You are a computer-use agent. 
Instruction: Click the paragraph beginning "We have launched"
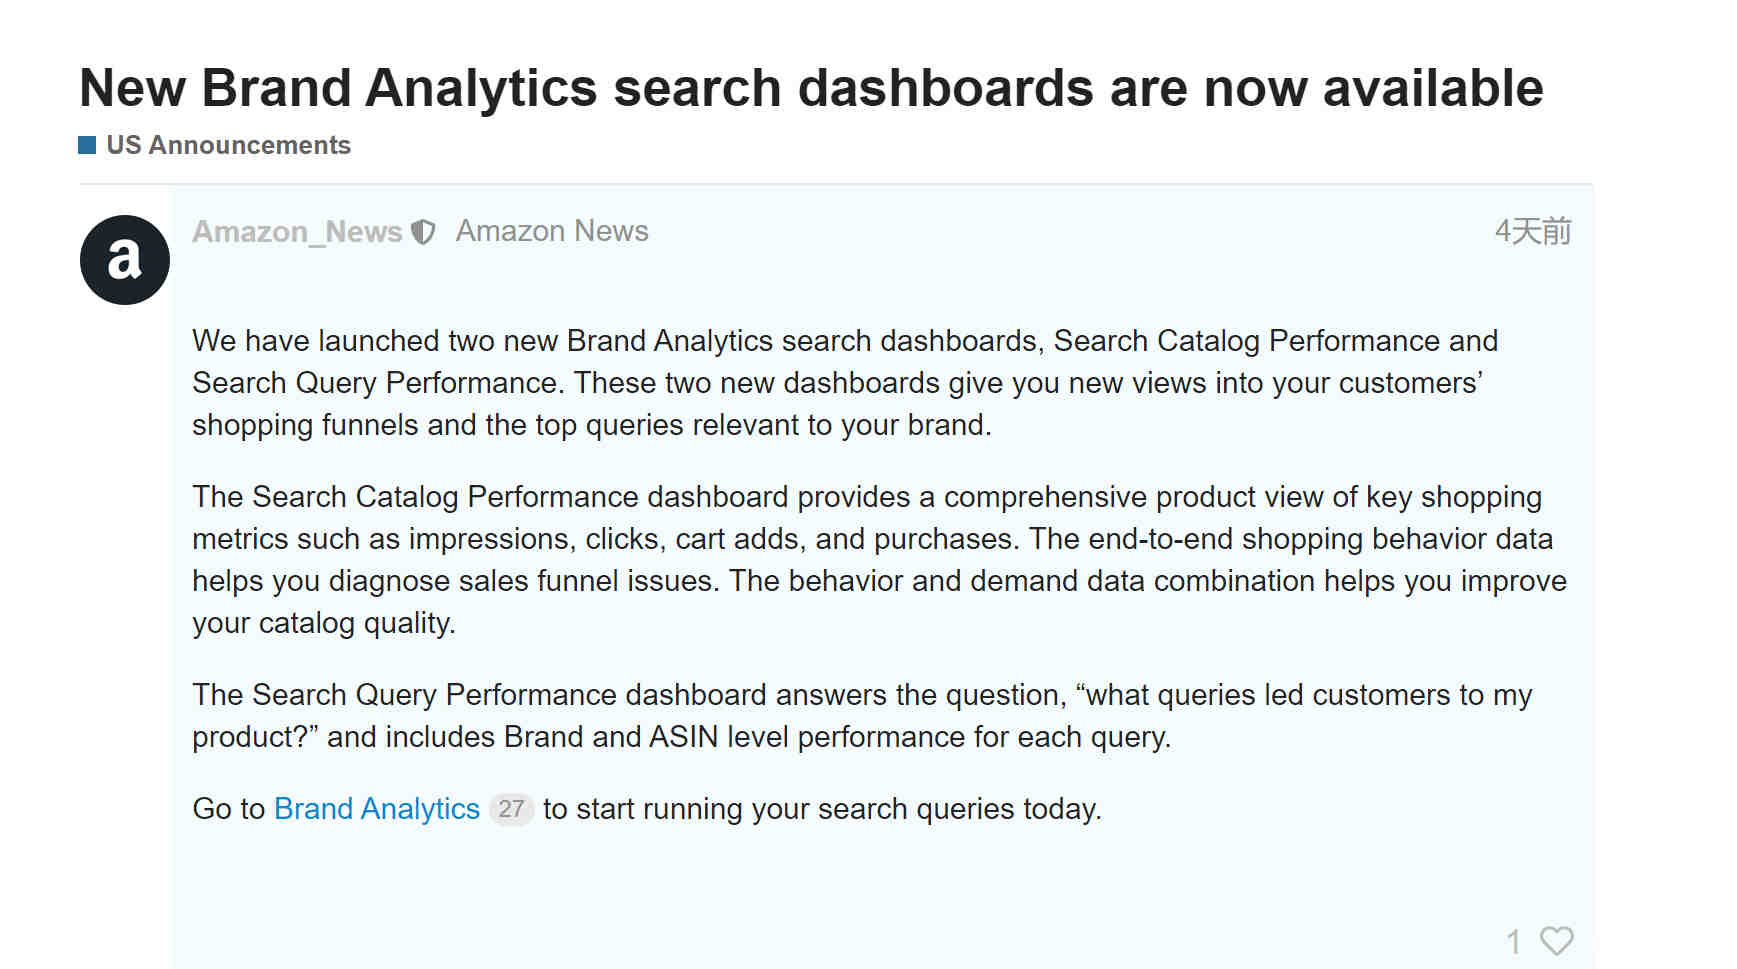coord(845,383)
